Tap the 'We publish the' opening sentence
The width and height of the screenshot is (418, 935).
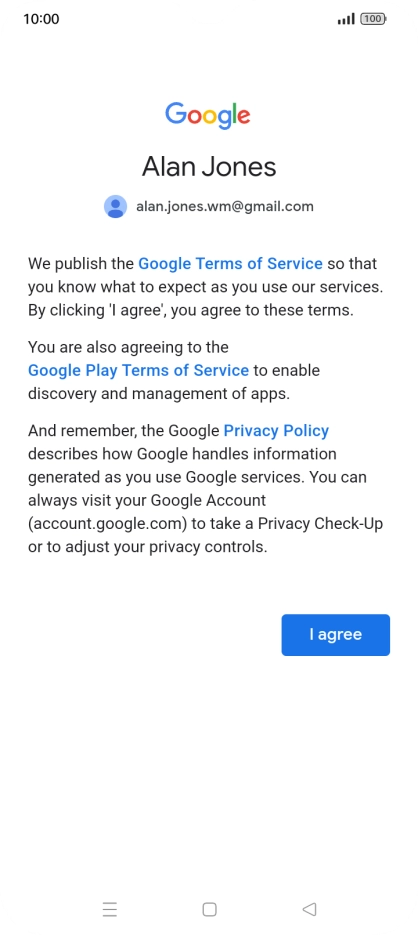click(x=81, y=264)
